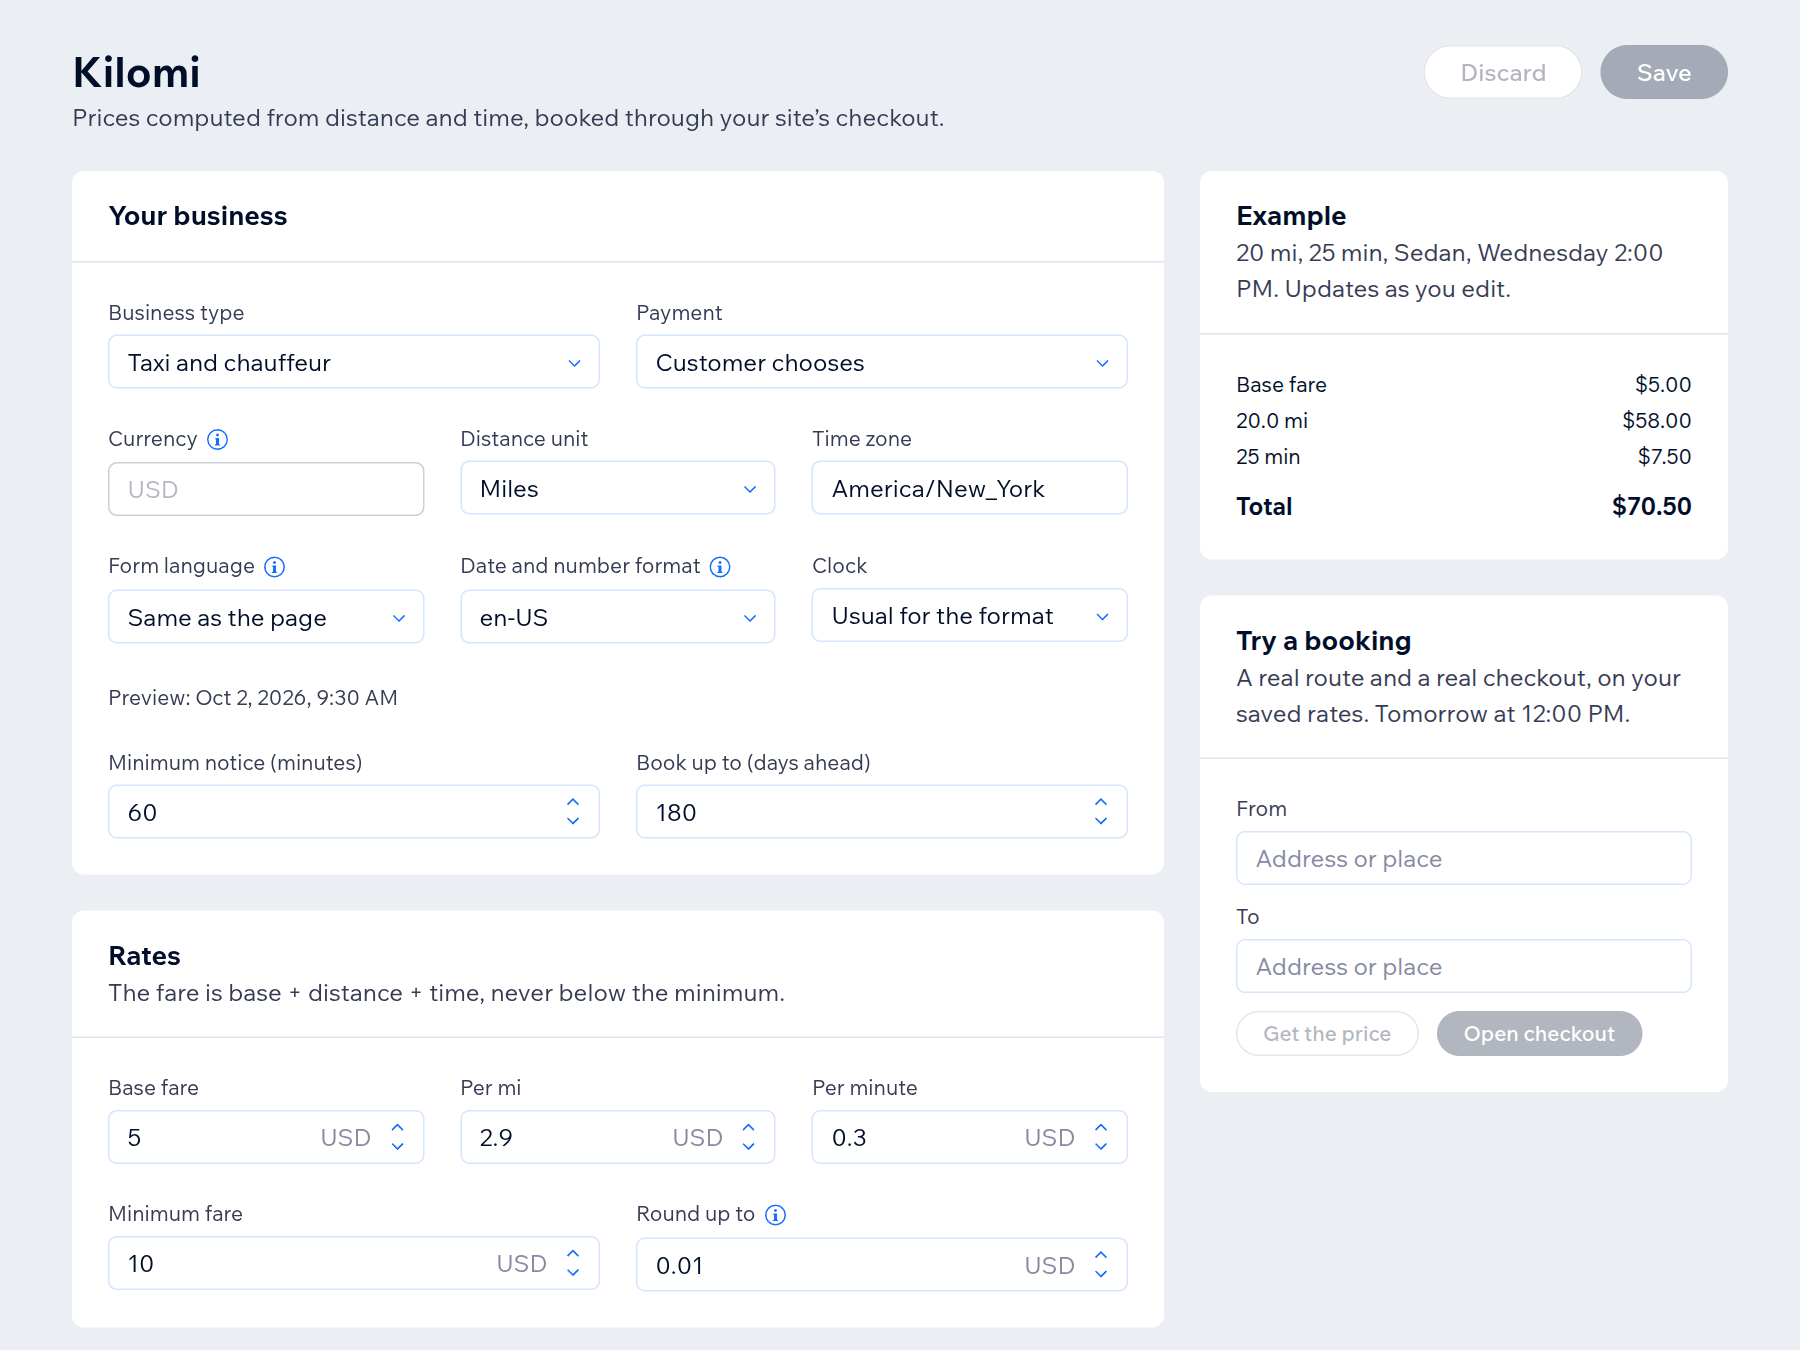Increase the Per mi rate
1800x1350 pixels.
click(749, 1127)
